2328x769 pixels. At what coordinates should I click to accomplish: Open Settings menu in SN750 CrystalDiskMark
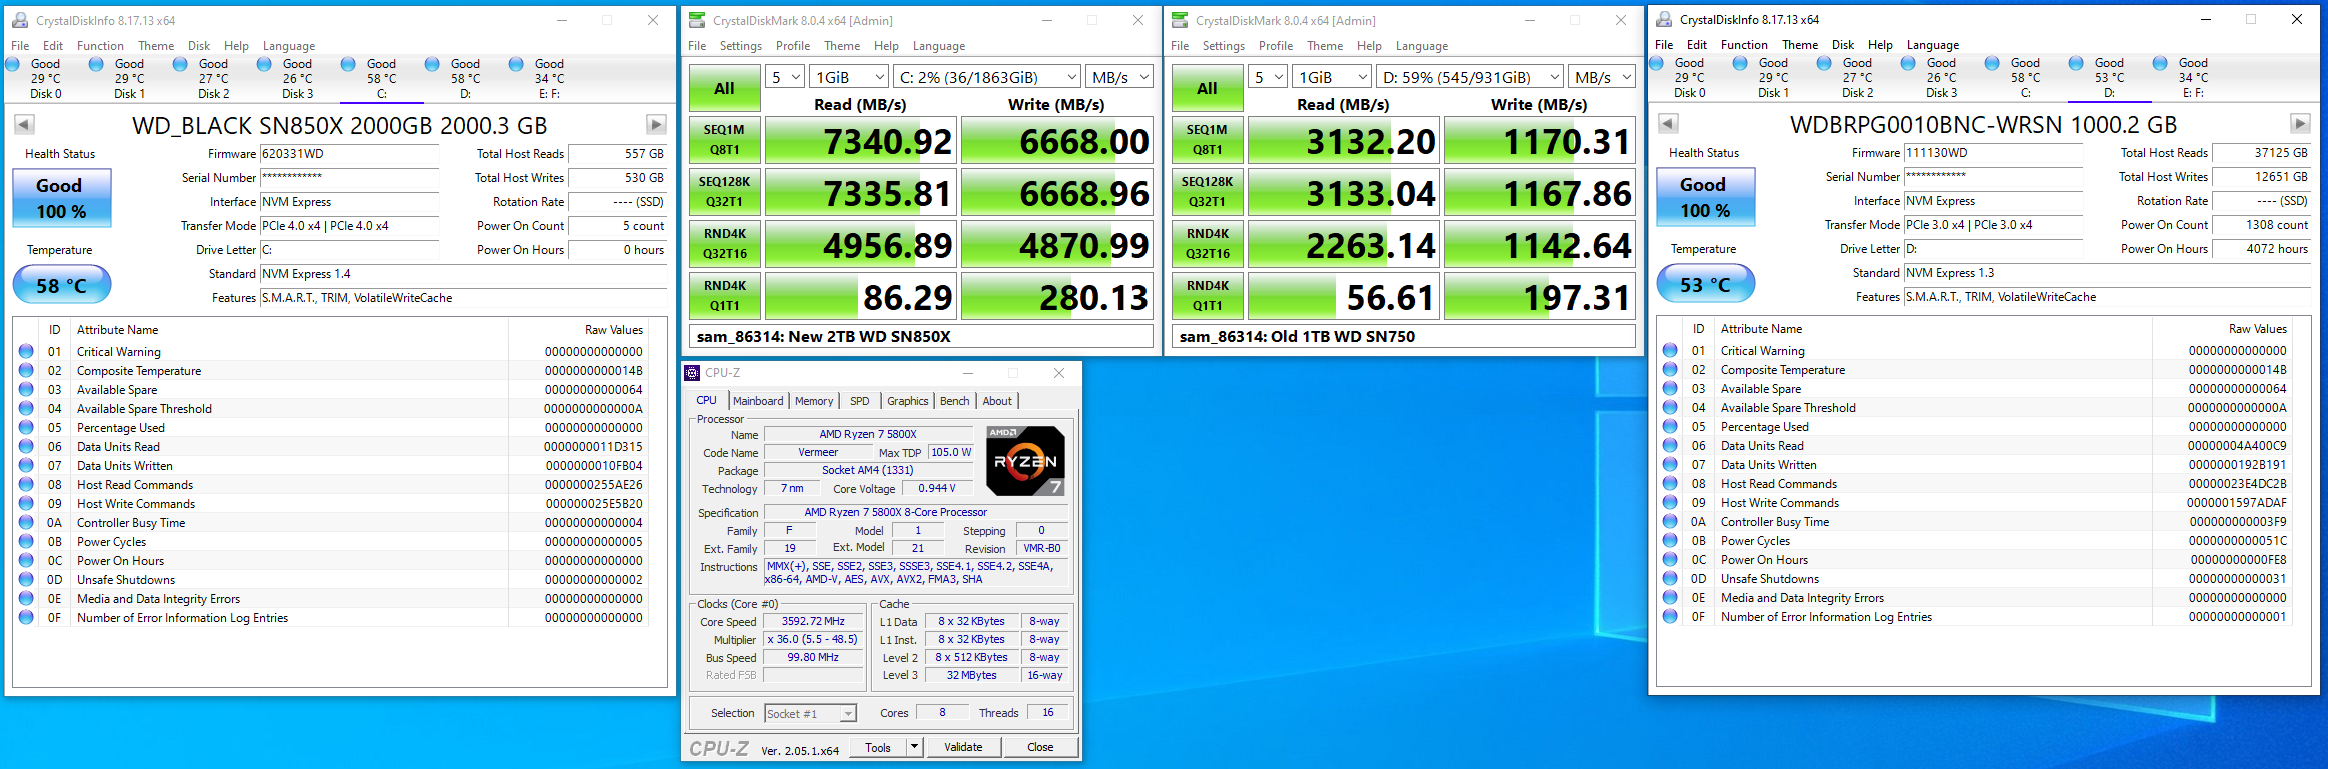[1224, 46]
